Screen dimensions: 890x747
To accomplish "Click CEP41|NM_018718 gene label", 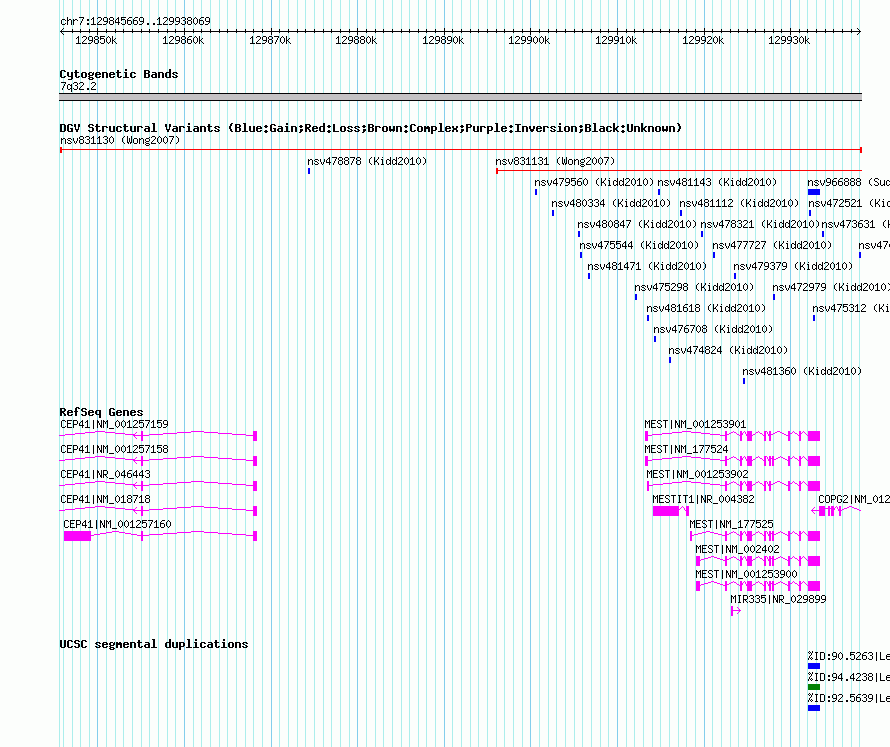I will 105,499.
